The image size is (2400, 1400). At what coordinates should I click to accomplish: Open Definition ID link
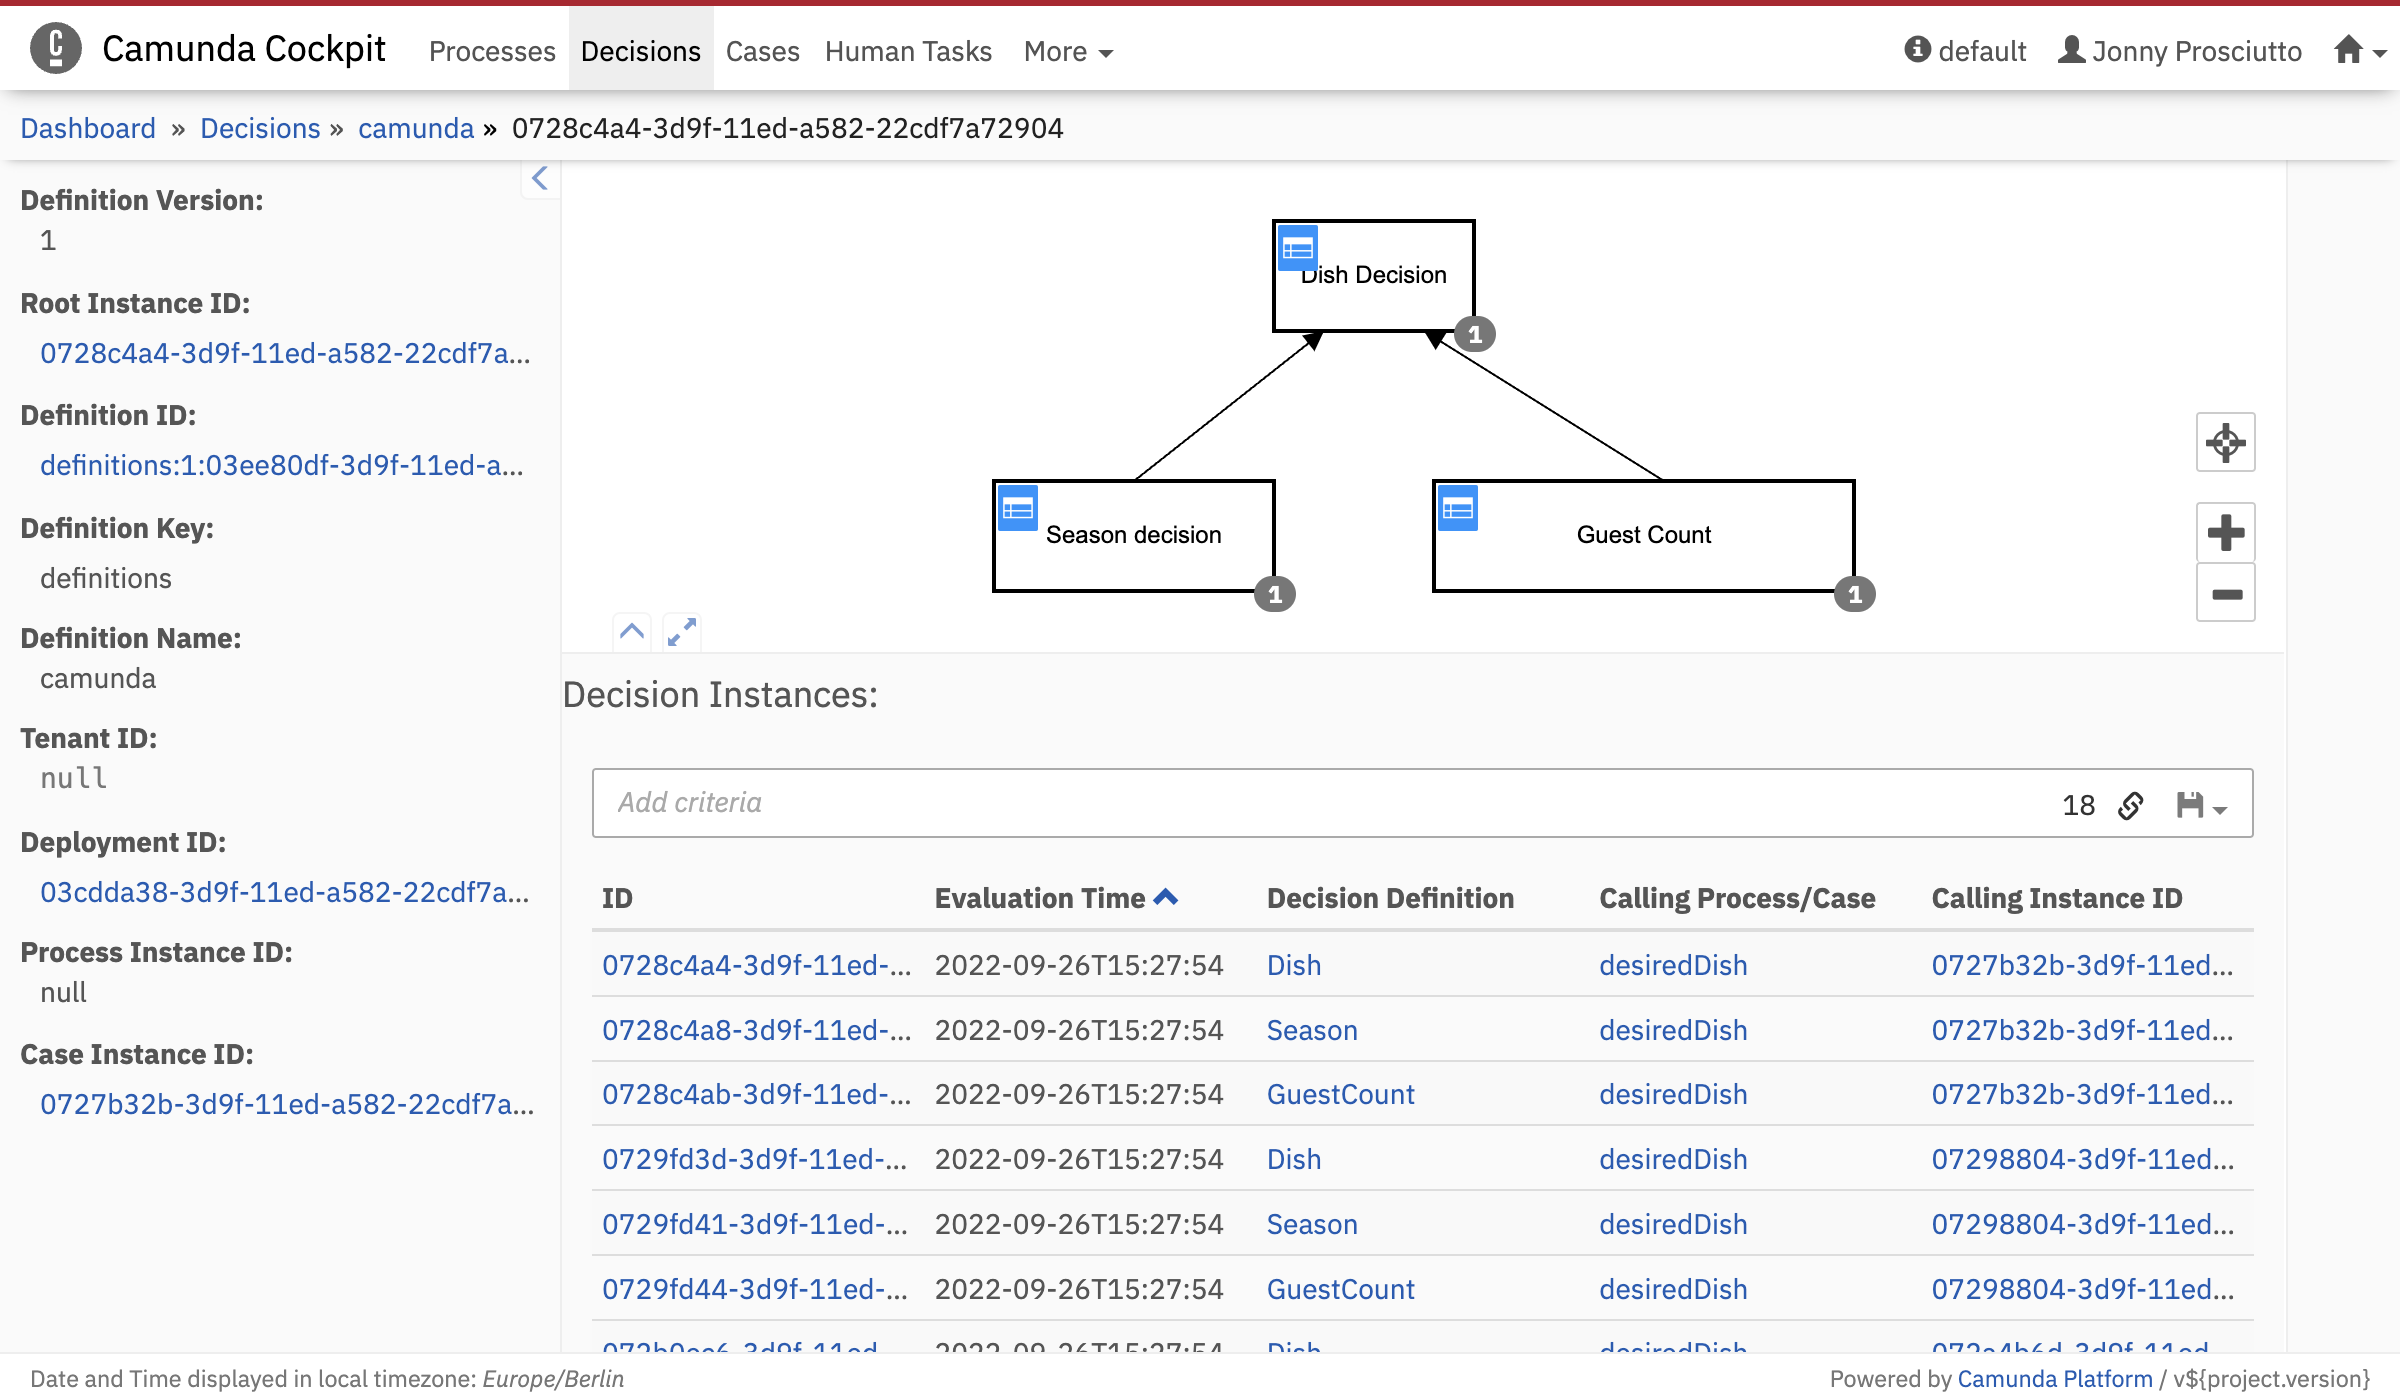[282, 465]
